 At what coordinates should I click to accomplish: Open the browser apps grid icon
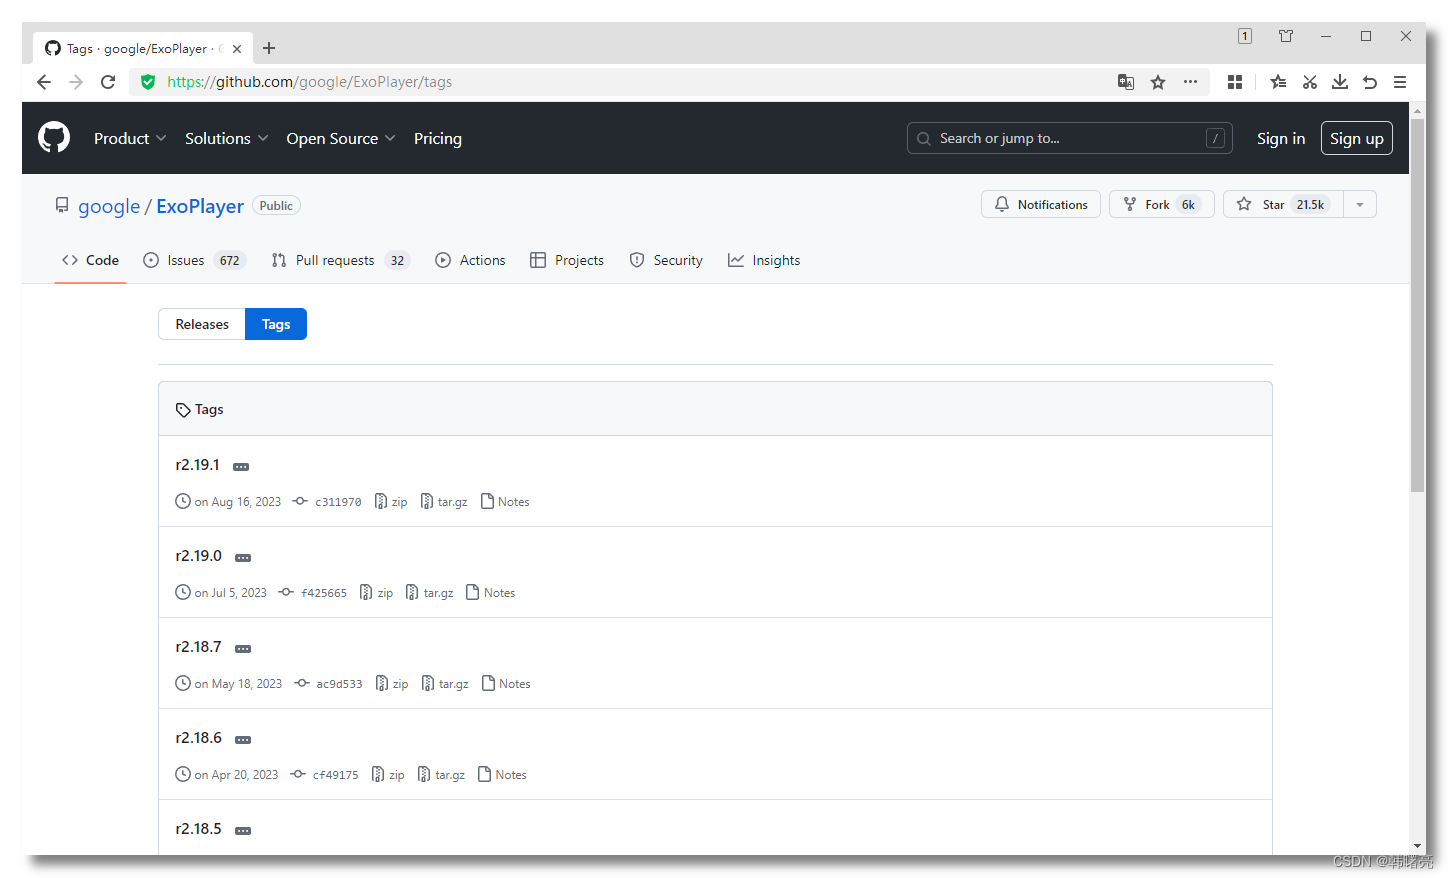coord(1235,82)
